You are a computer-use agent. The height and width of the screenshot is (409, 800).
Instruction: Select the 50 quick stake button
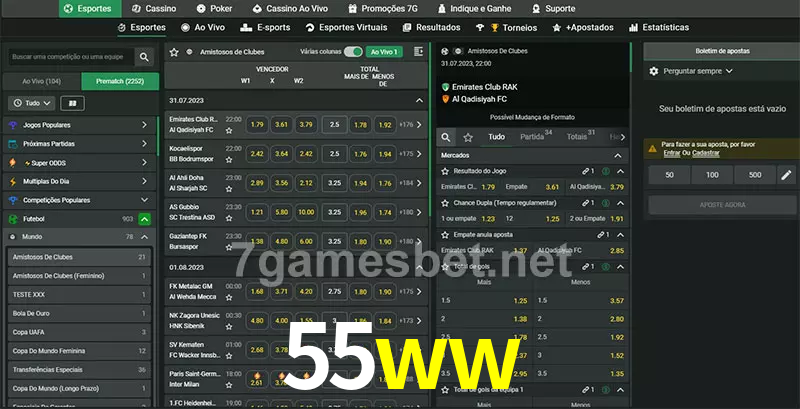click(669, 175)
